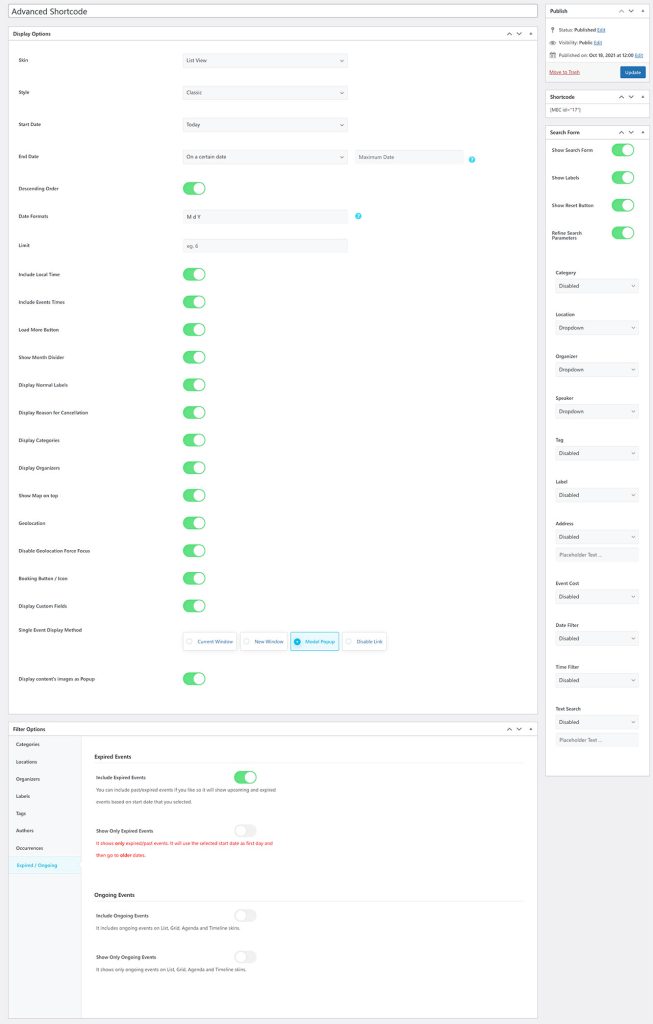Click the help icon next to Date Formats
The image size is (653, 1024).
click(x=358, y=216)
